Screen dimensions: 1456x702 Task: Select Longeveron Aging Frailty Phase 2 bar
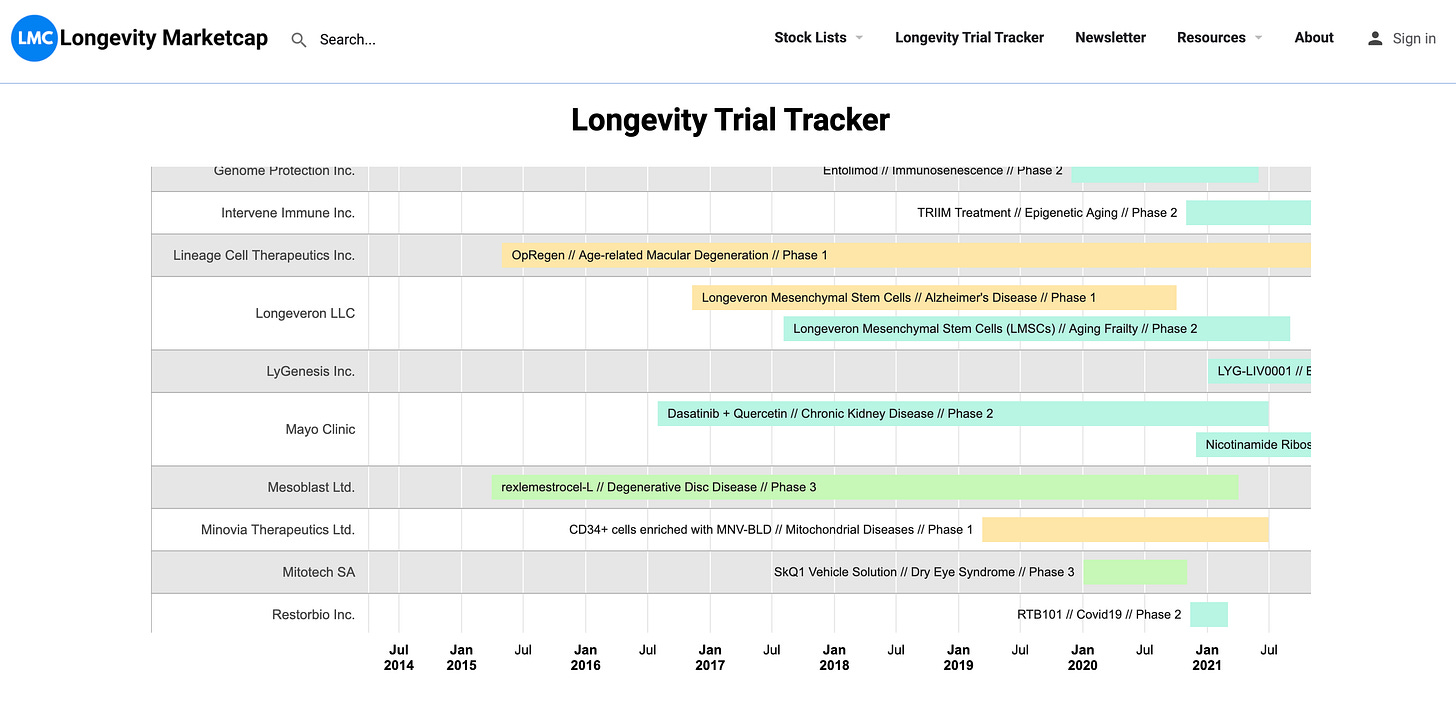coord(1037,328)
